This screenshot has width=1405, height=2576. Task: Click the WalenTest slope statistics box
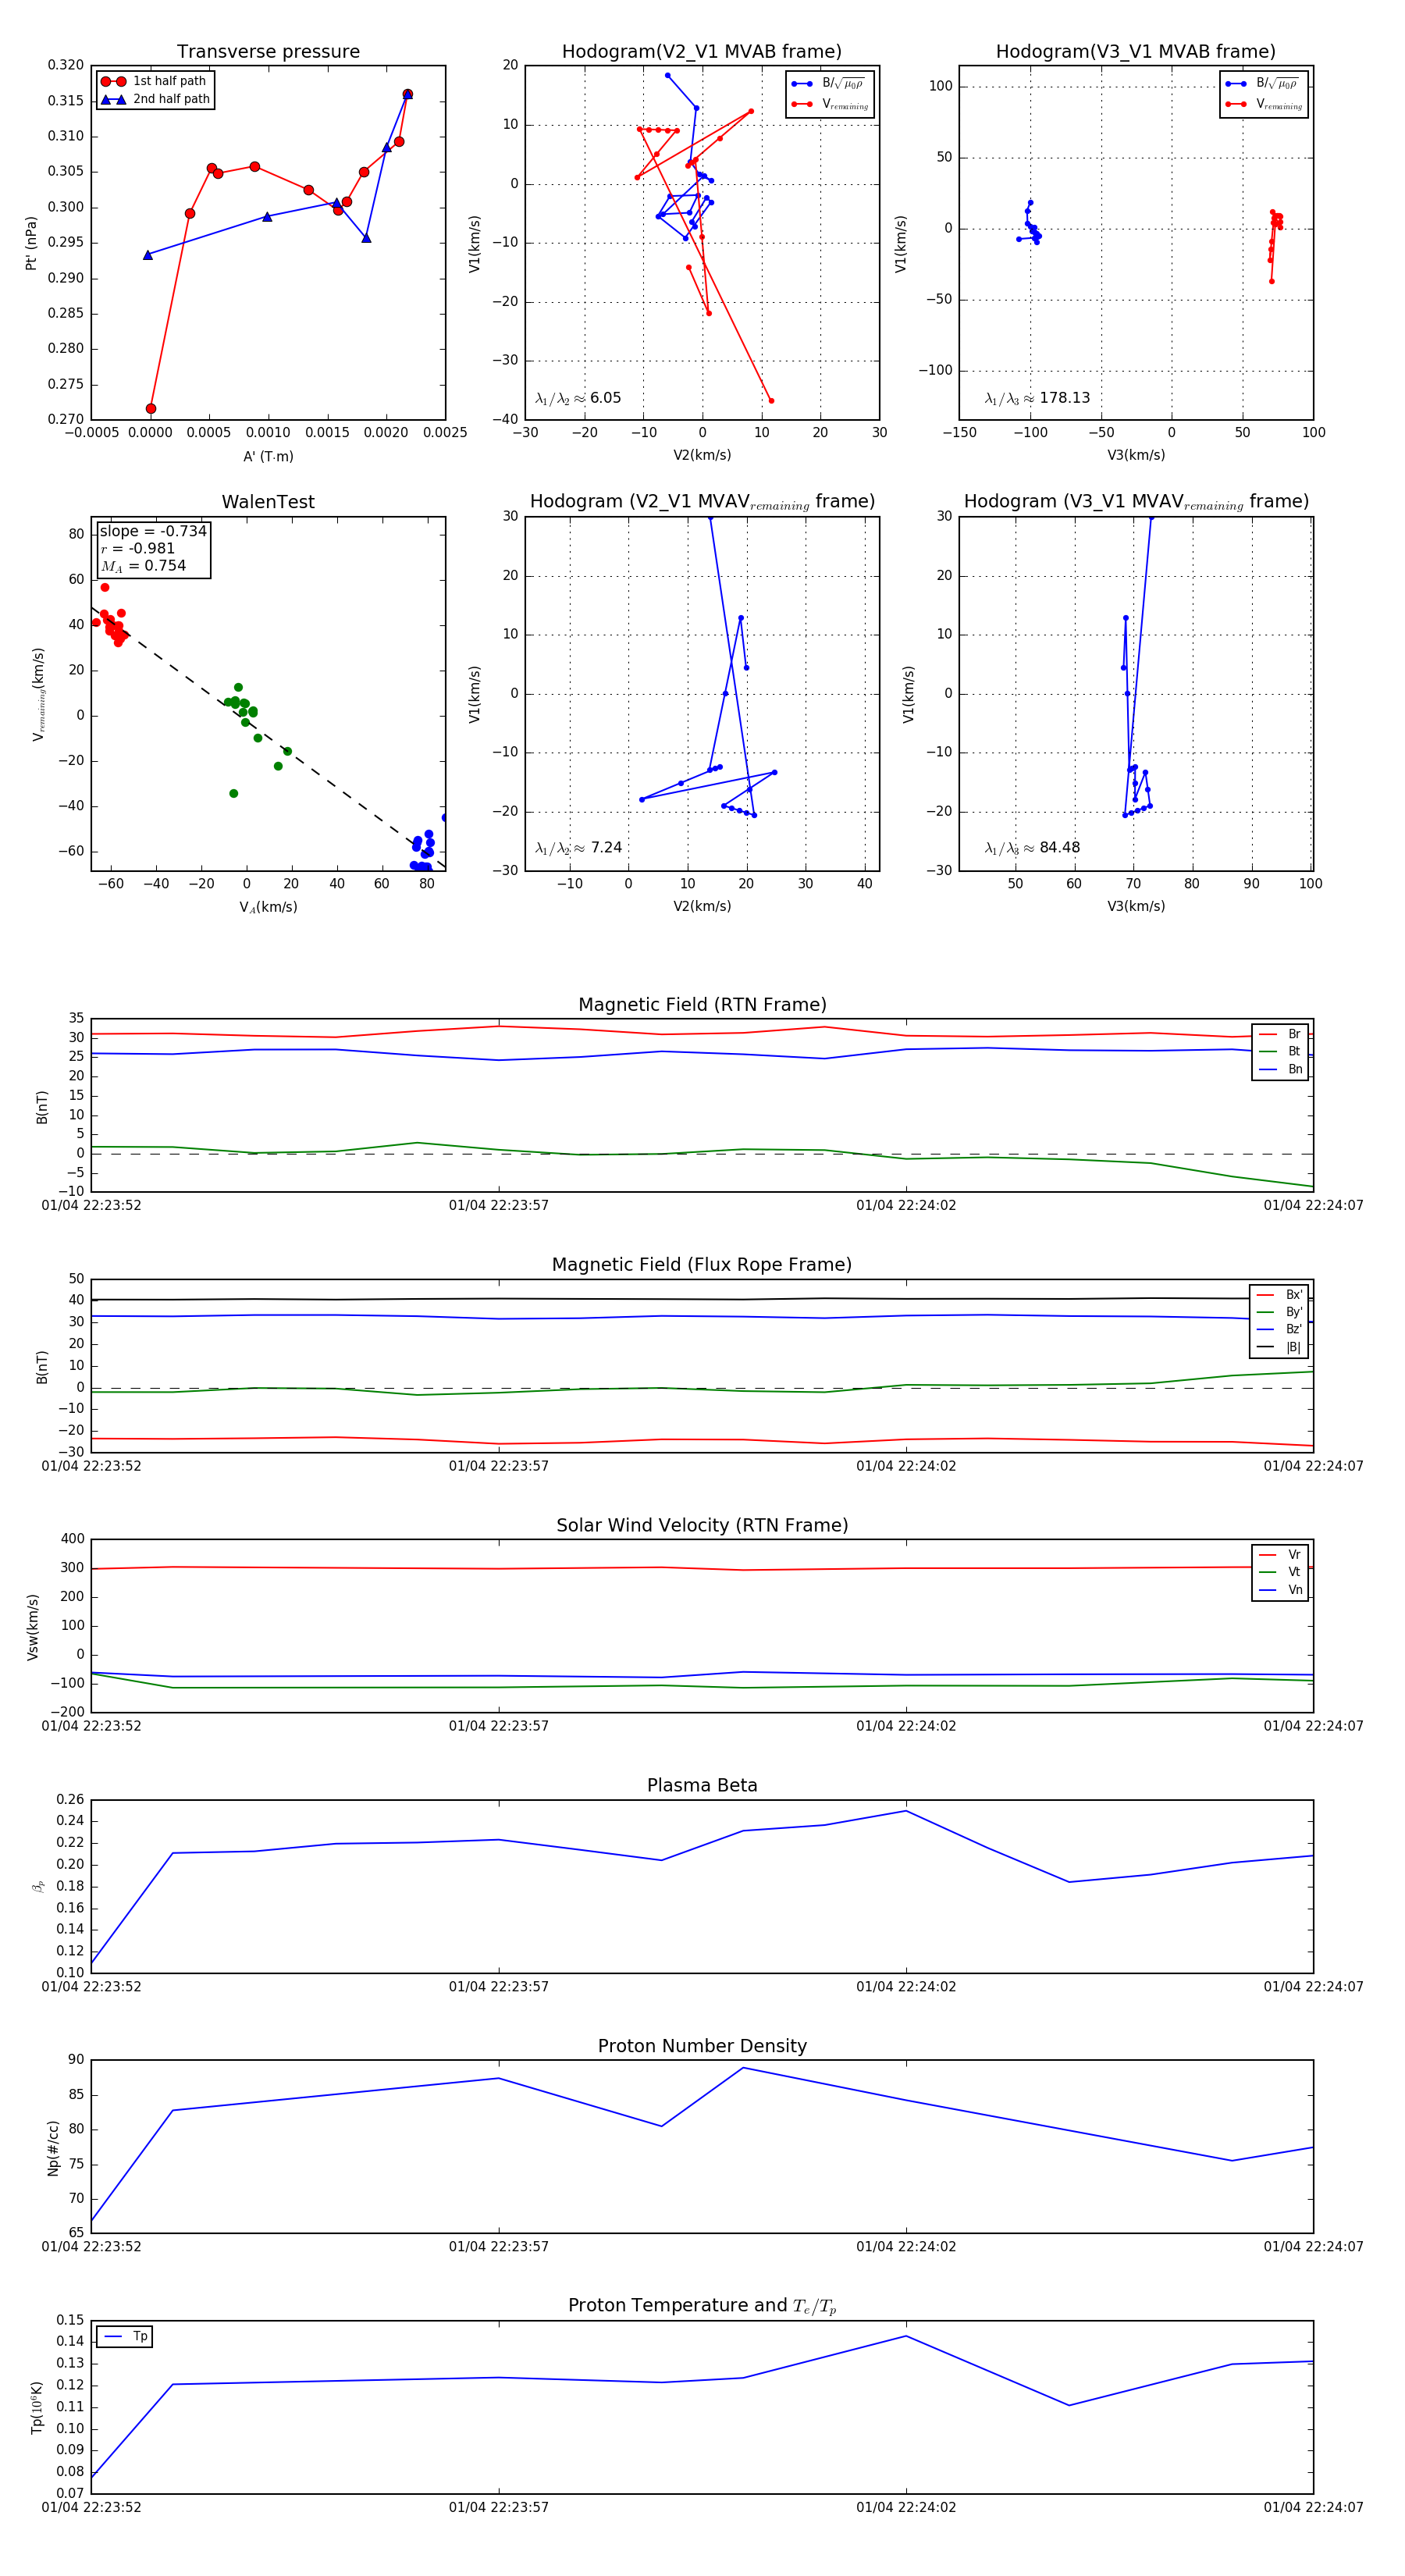coord(153,548)
